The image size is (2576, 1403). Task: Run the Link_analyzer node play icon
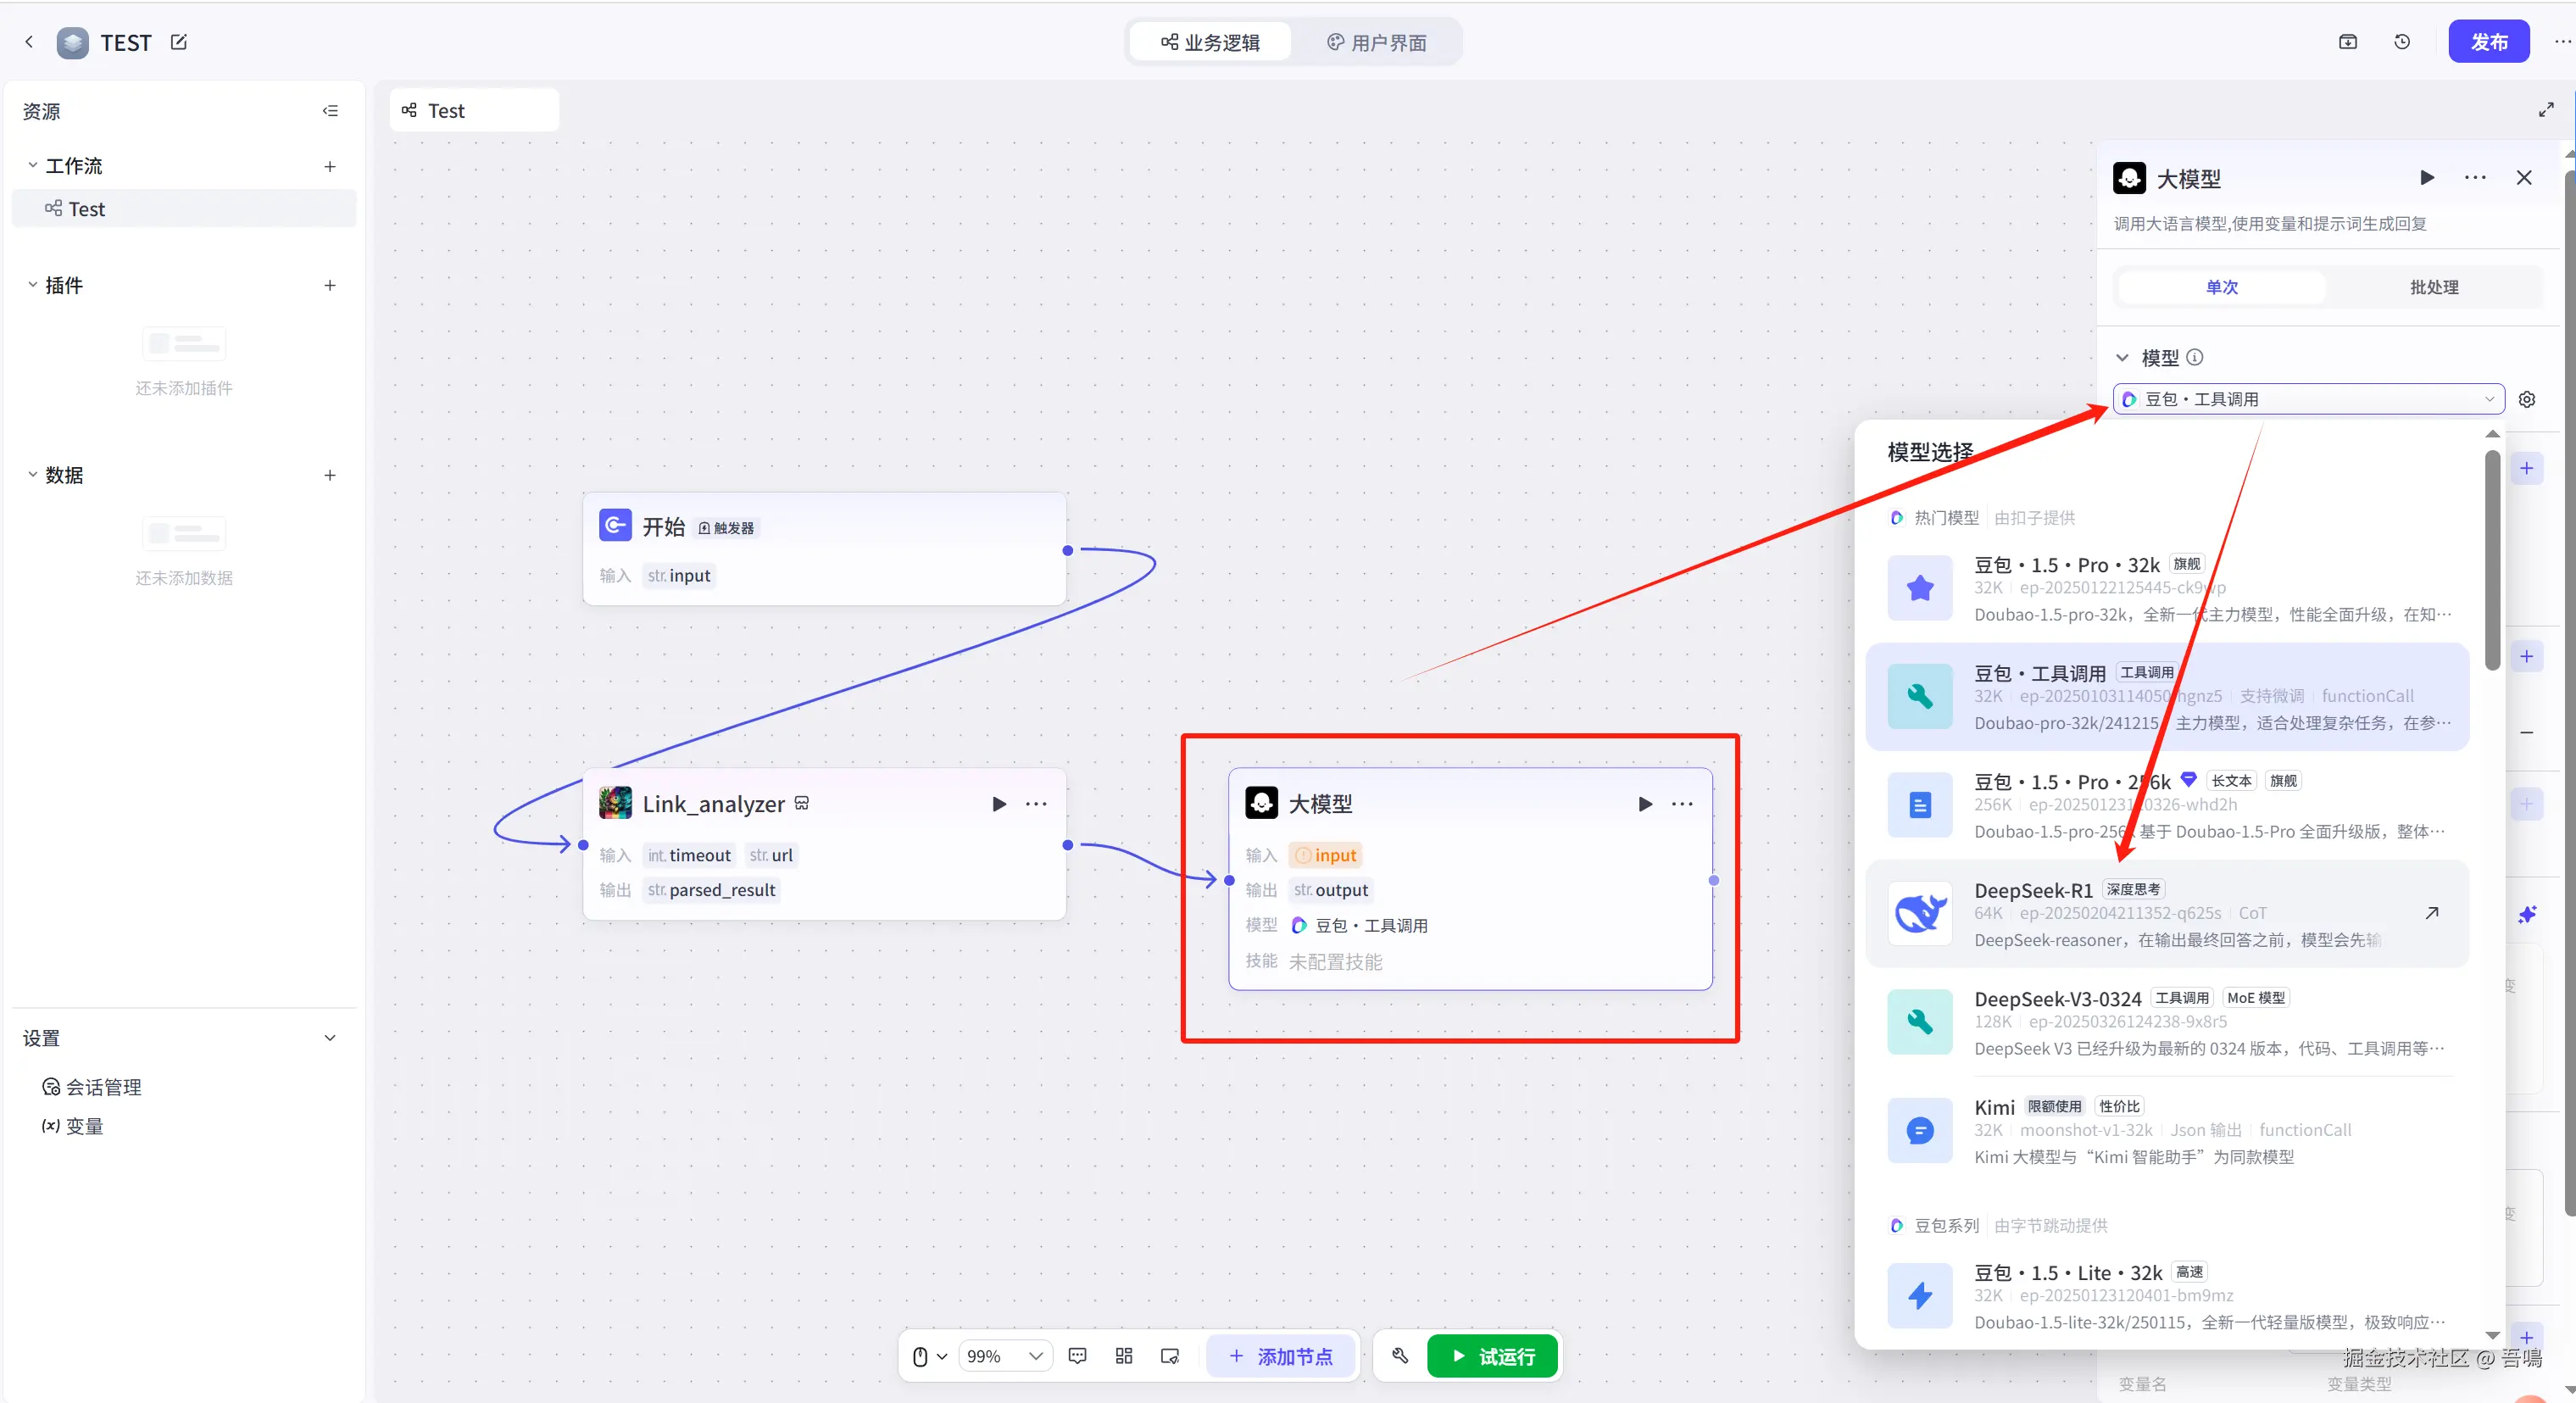[x=998, y=804]
